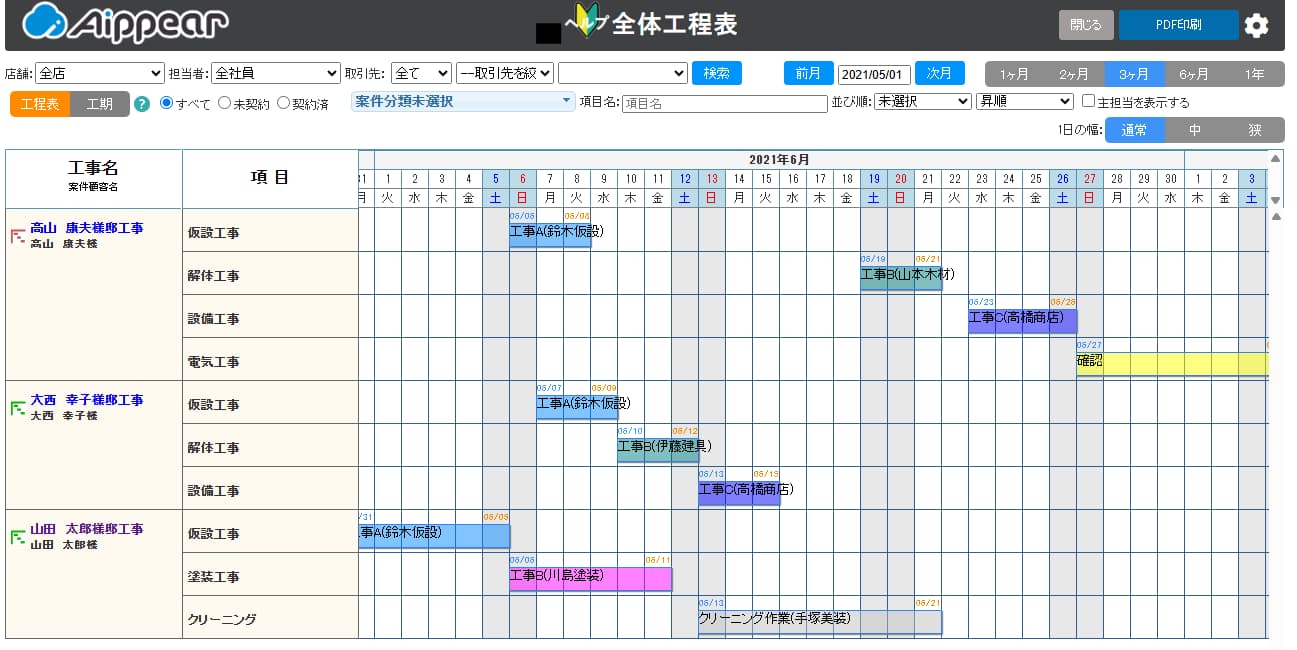Screen dimensions: 1297x650
Task: Select 高山's 工事C(高橋商店) purple bar
Action: pyautogui.click(x=1022, y=321)
